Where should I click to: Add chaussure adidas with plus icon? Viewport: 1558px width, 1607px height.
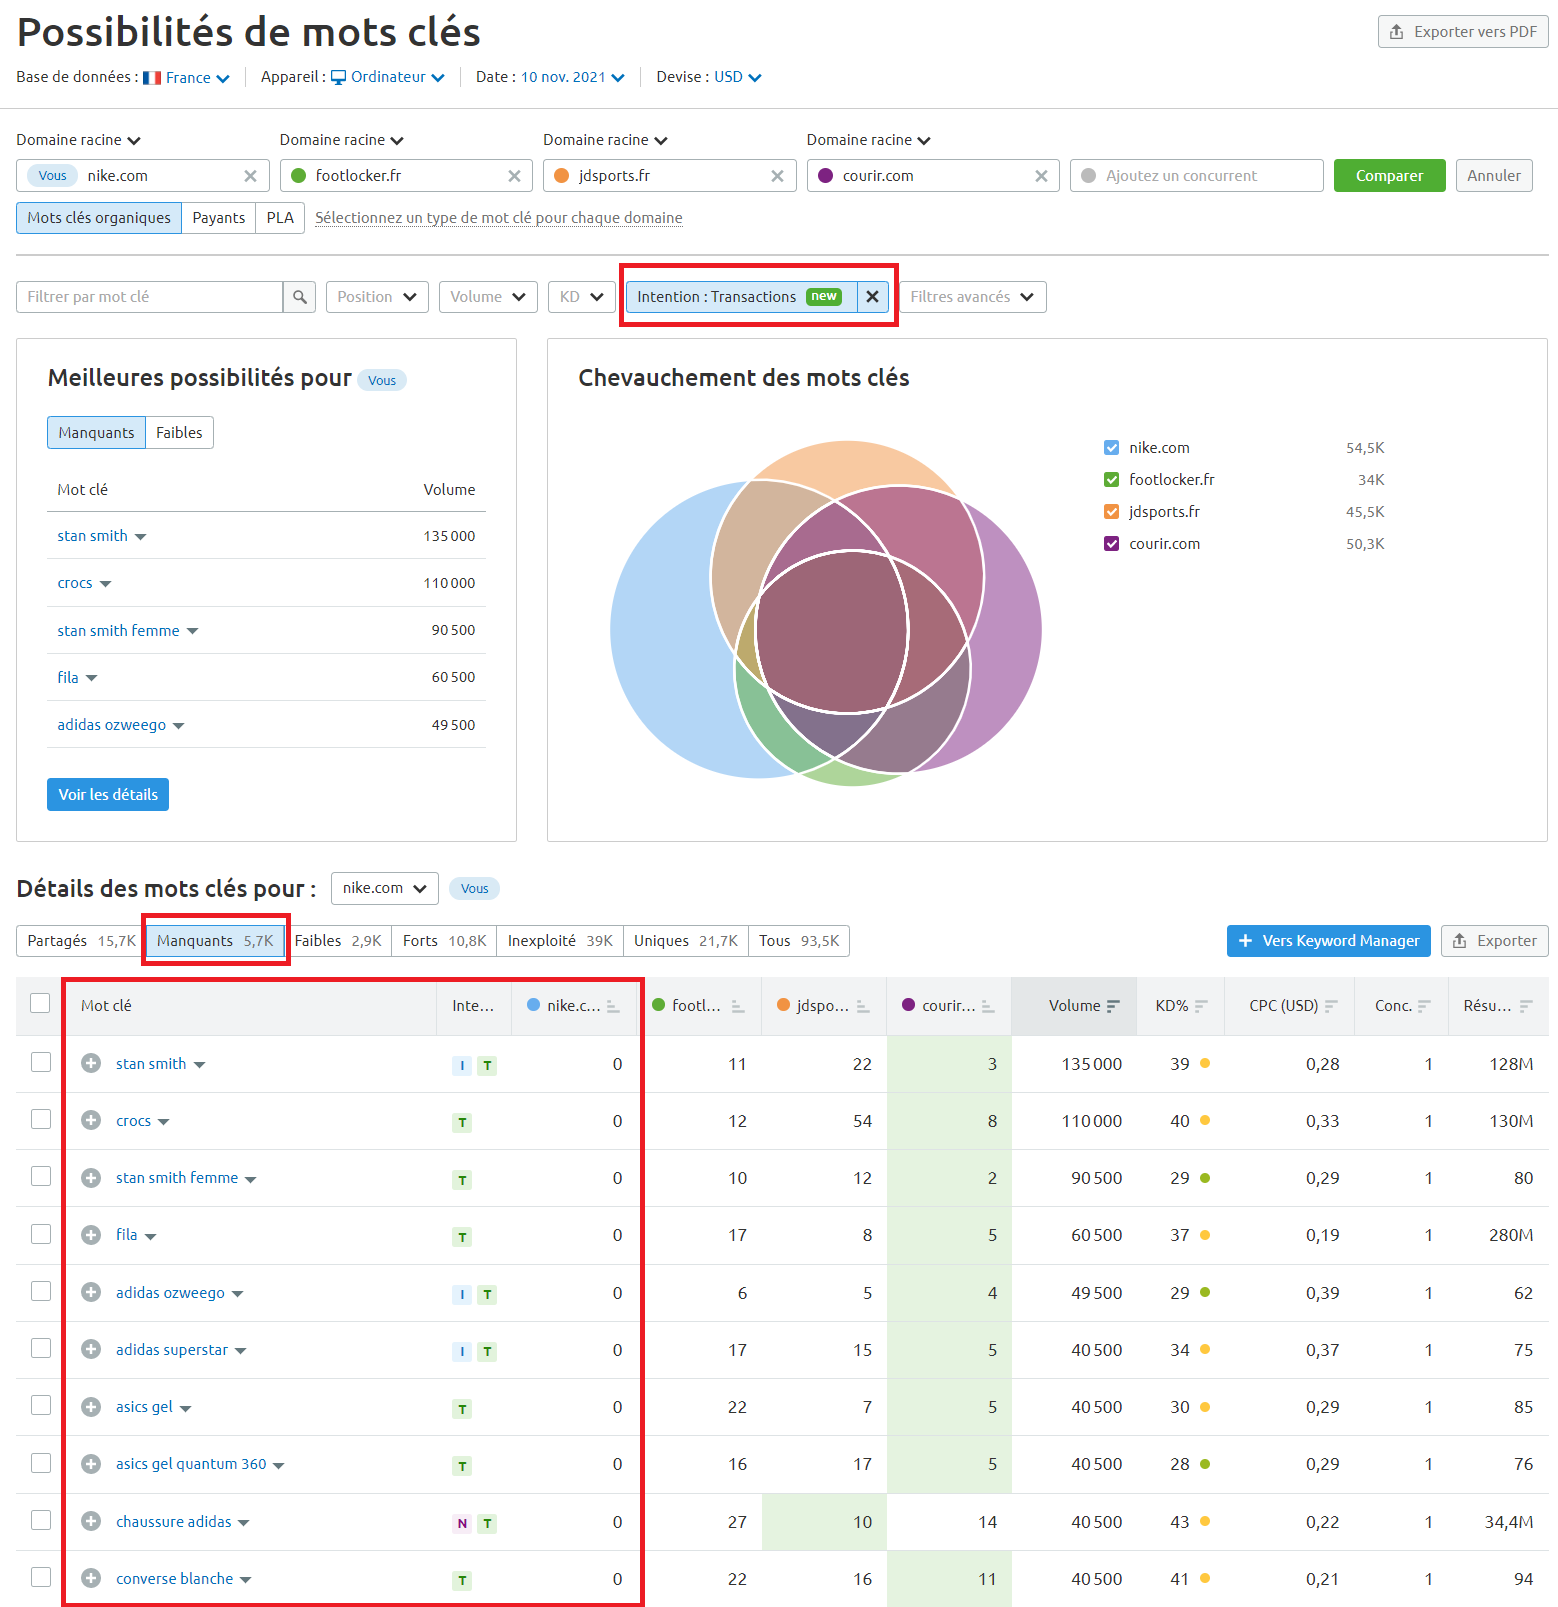coord(91,1521)
